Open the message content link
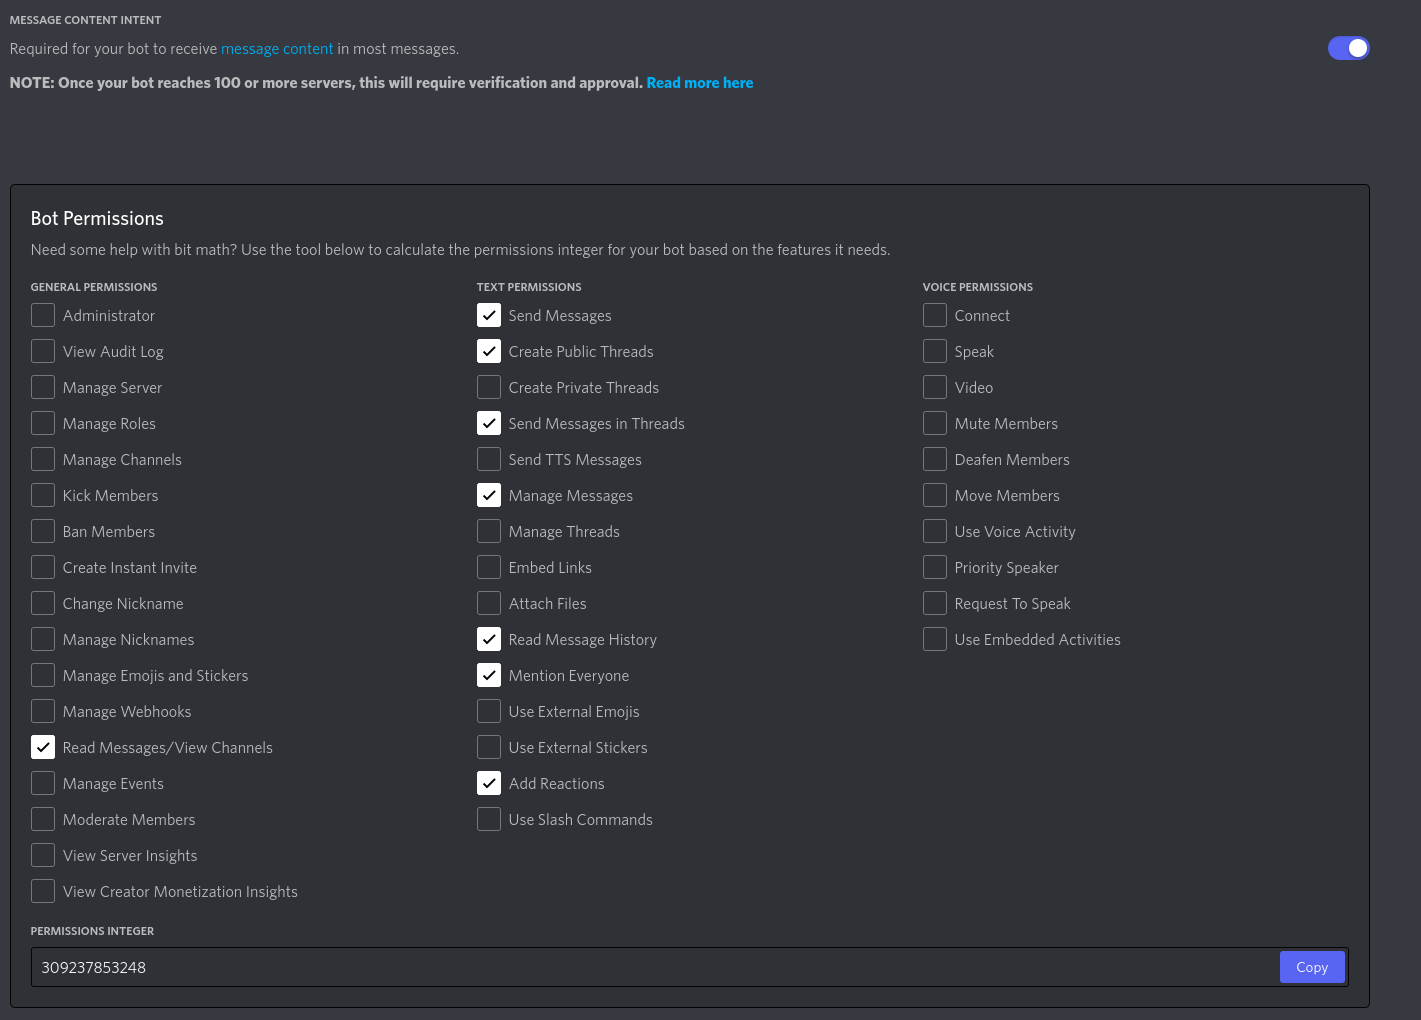The width and height of the screenshot is (1421, 1020). pos(277,48)
